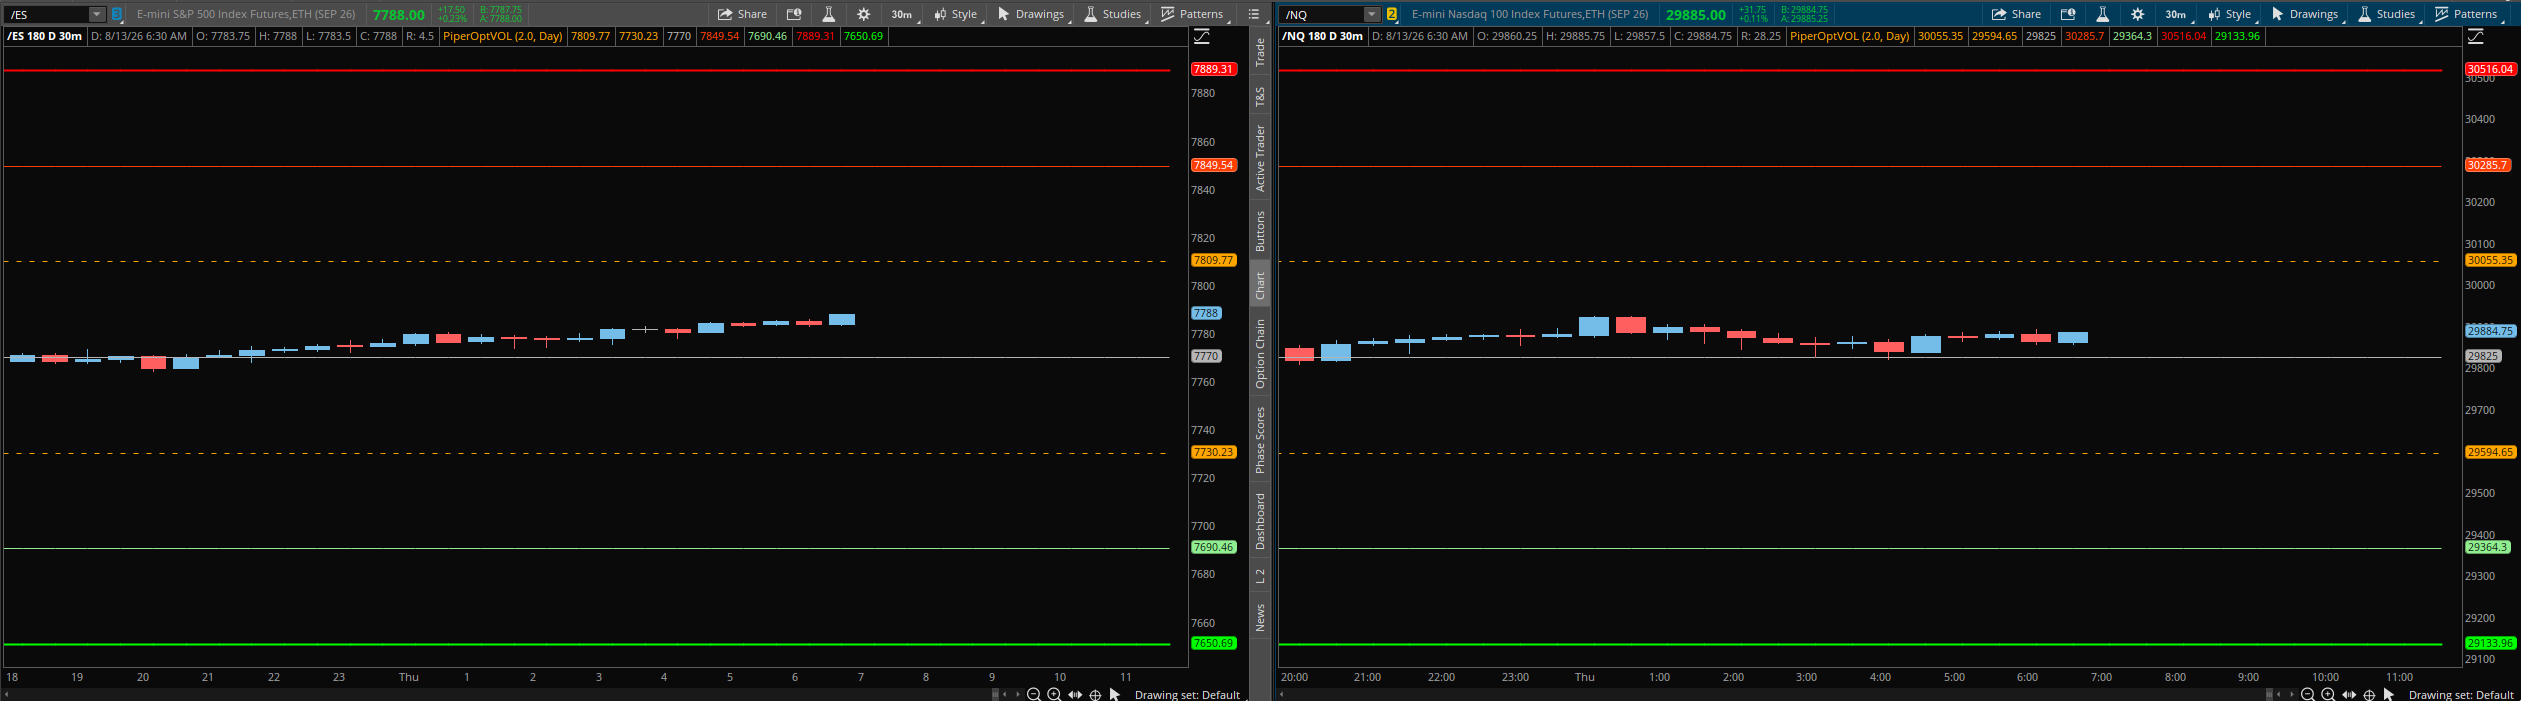
Task: Click the flask icon on the /NQ toolbar
Action: click(x=2102, y=15)
